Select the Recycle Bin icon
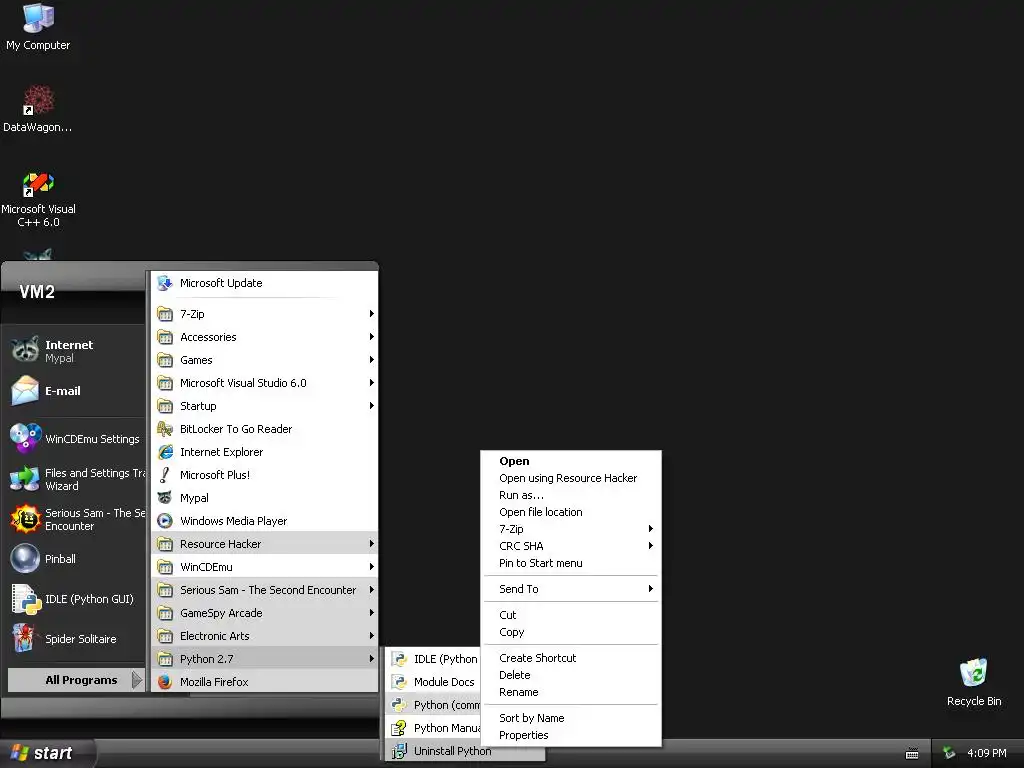 974,682
